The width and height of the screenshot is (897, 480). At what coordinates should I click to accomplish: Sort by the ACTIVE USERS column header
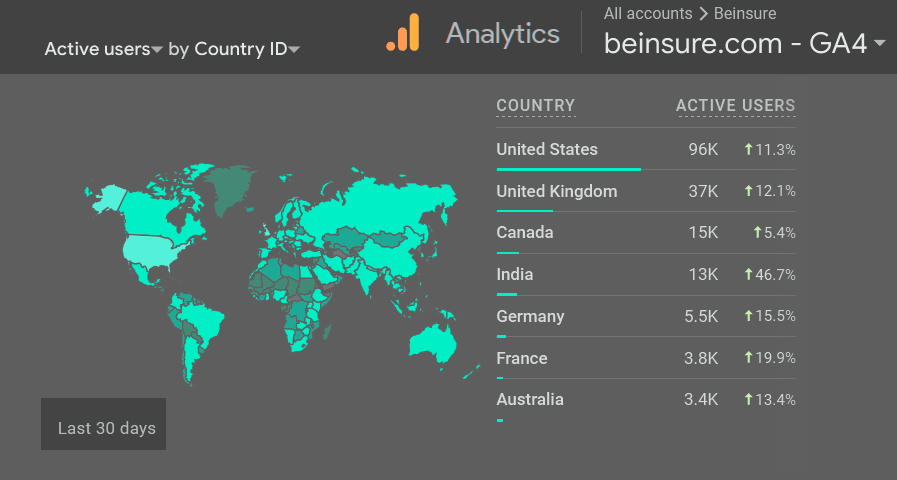pyautogui.click(x=736, y=106)
